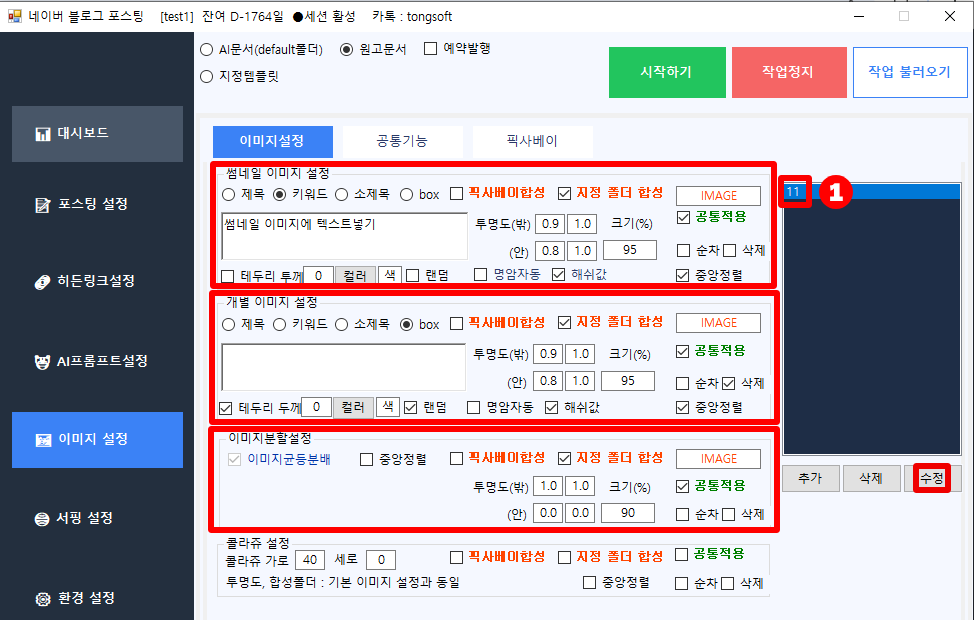Enable the 예약발행 checkbox
The width and height of the screenshot is (974, 620).
(x=431, y=48)
